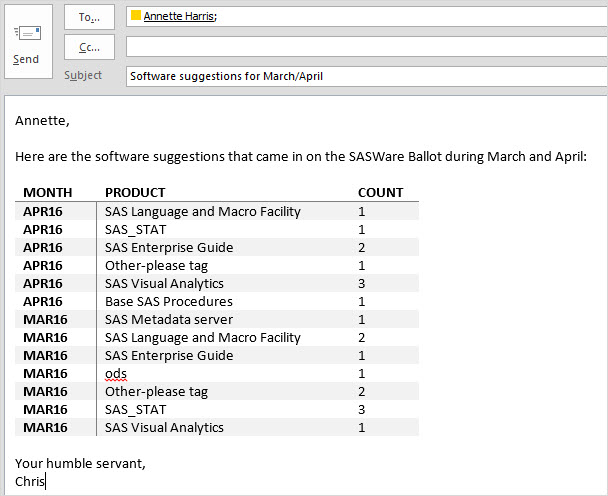Click the SAS Metadata server cell
Image resolution: width=608 pixels, height=496 pixels.
point(169,320)
